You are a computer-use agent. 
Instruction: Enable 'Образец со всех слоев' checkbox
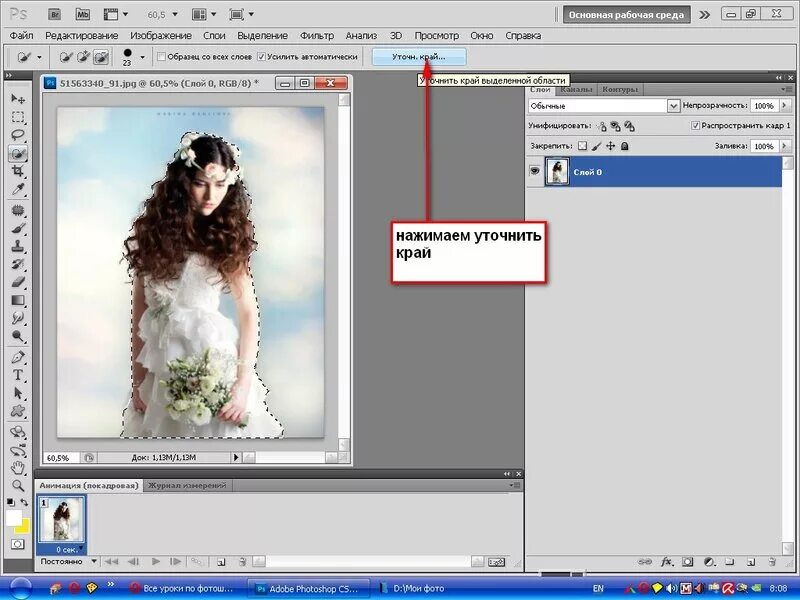coord(161,57)
